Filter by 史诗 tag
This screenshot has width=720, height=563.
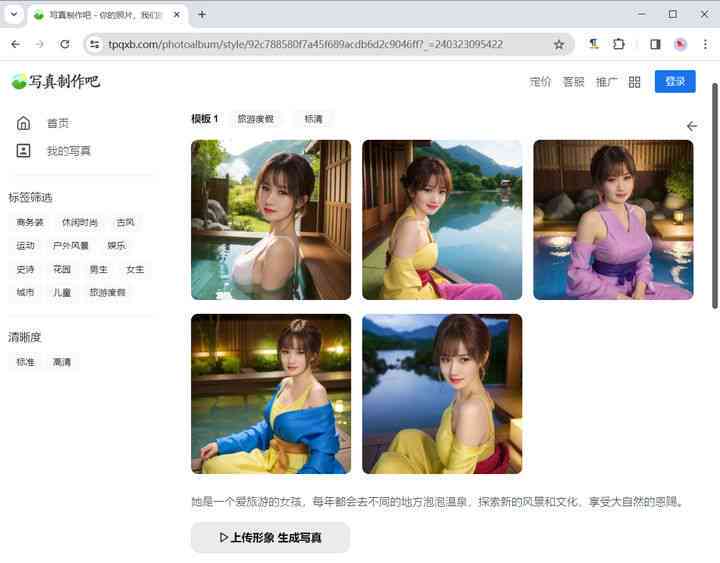25,269
